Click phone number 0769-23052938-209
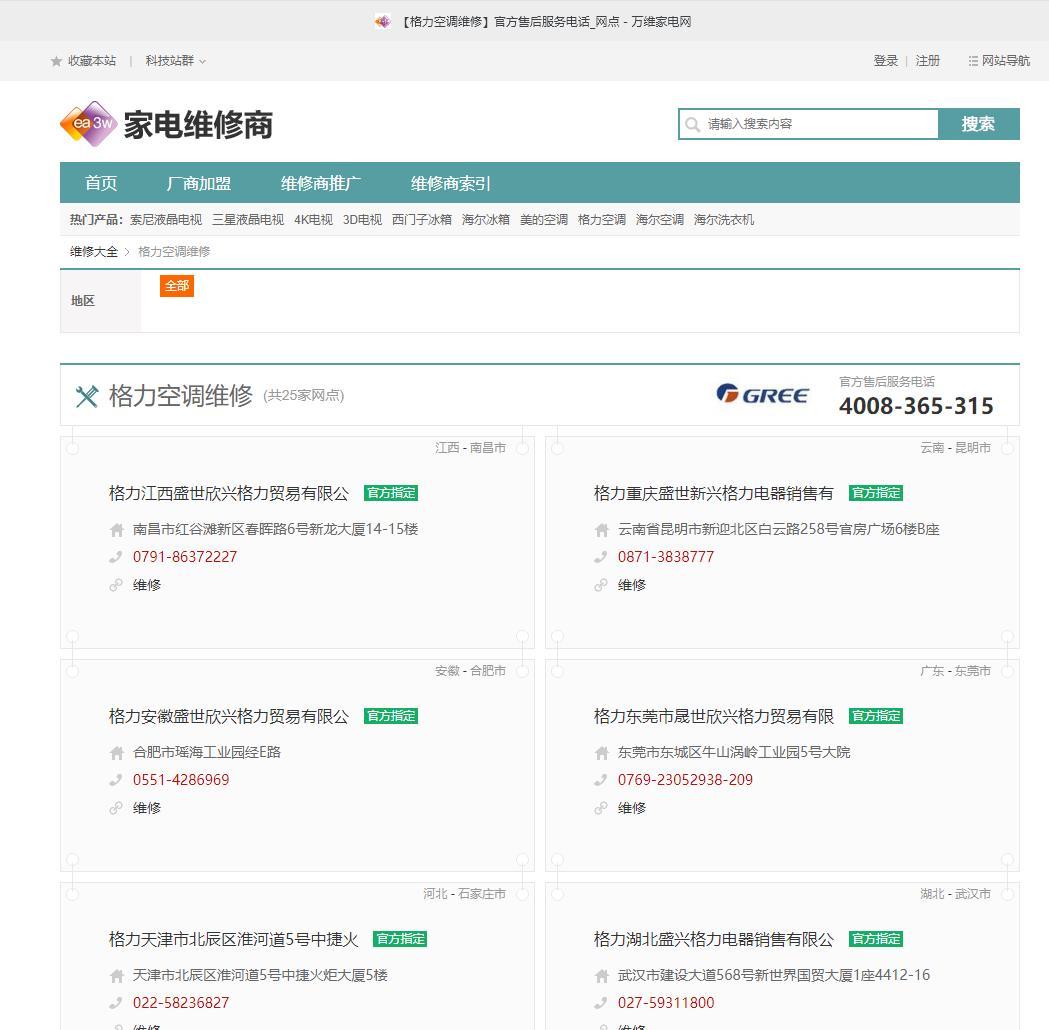Screen dimensions: 1049x1030 click(x=685, y=780)
